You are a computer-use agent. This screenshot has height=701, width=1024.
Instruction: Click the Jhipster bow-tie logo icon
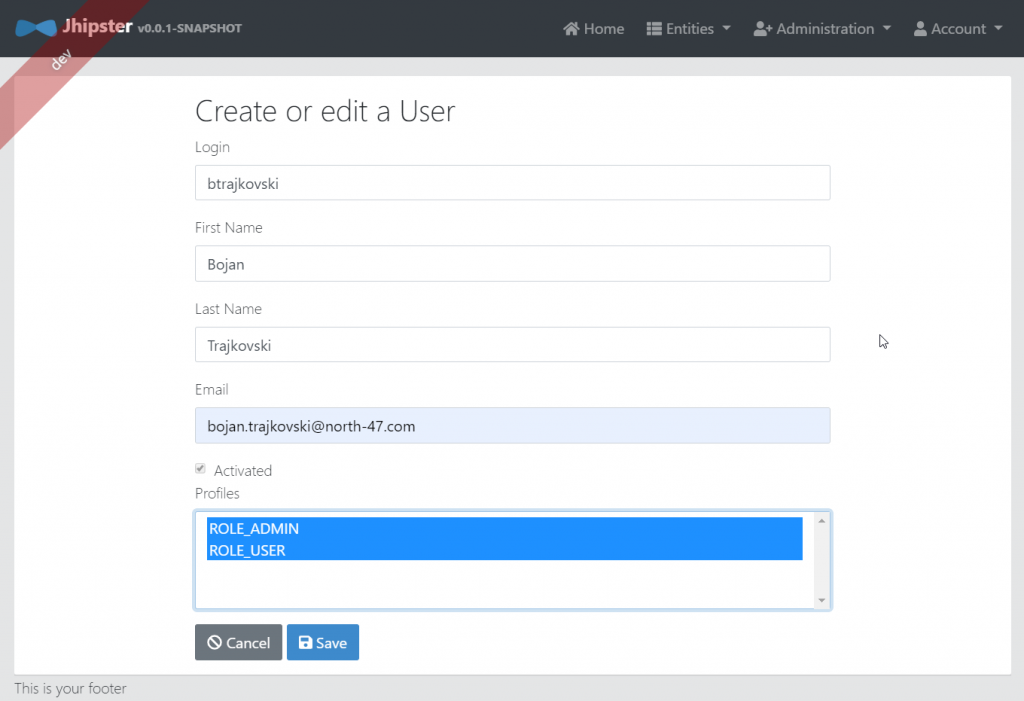[x=35, y=28]
